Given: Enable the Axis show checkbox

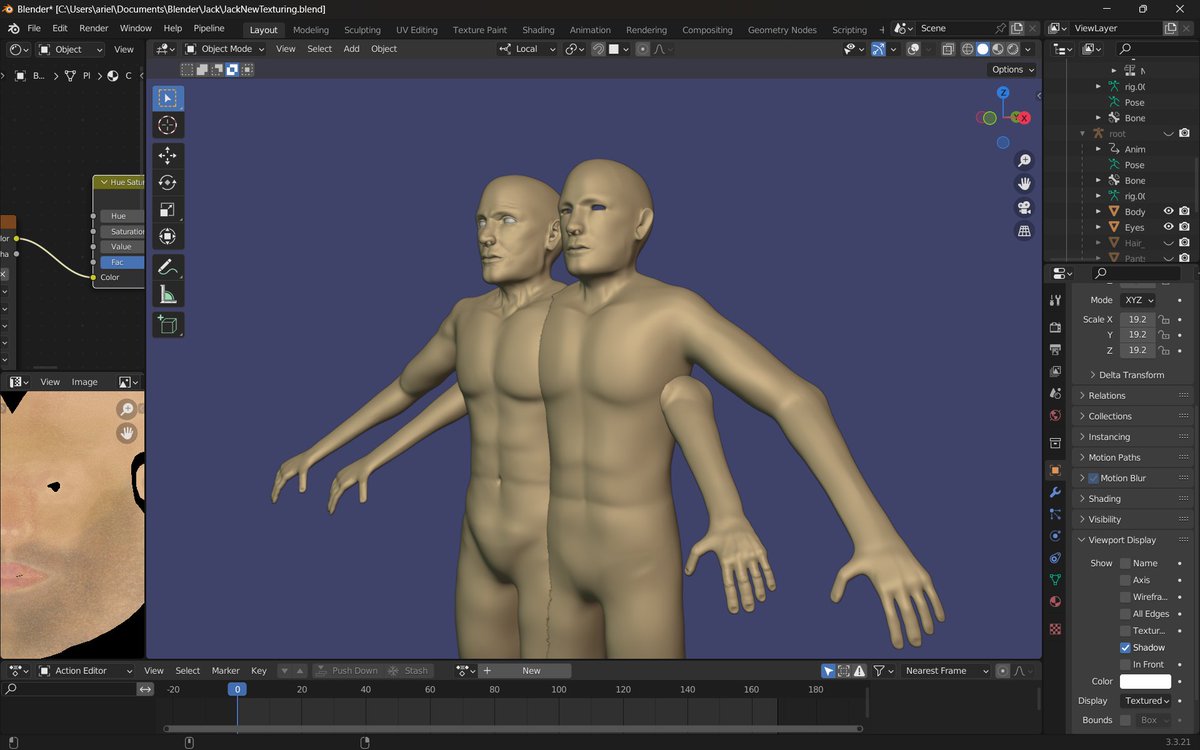Looking at the screenshot, I should click(x=1125, y=580).
